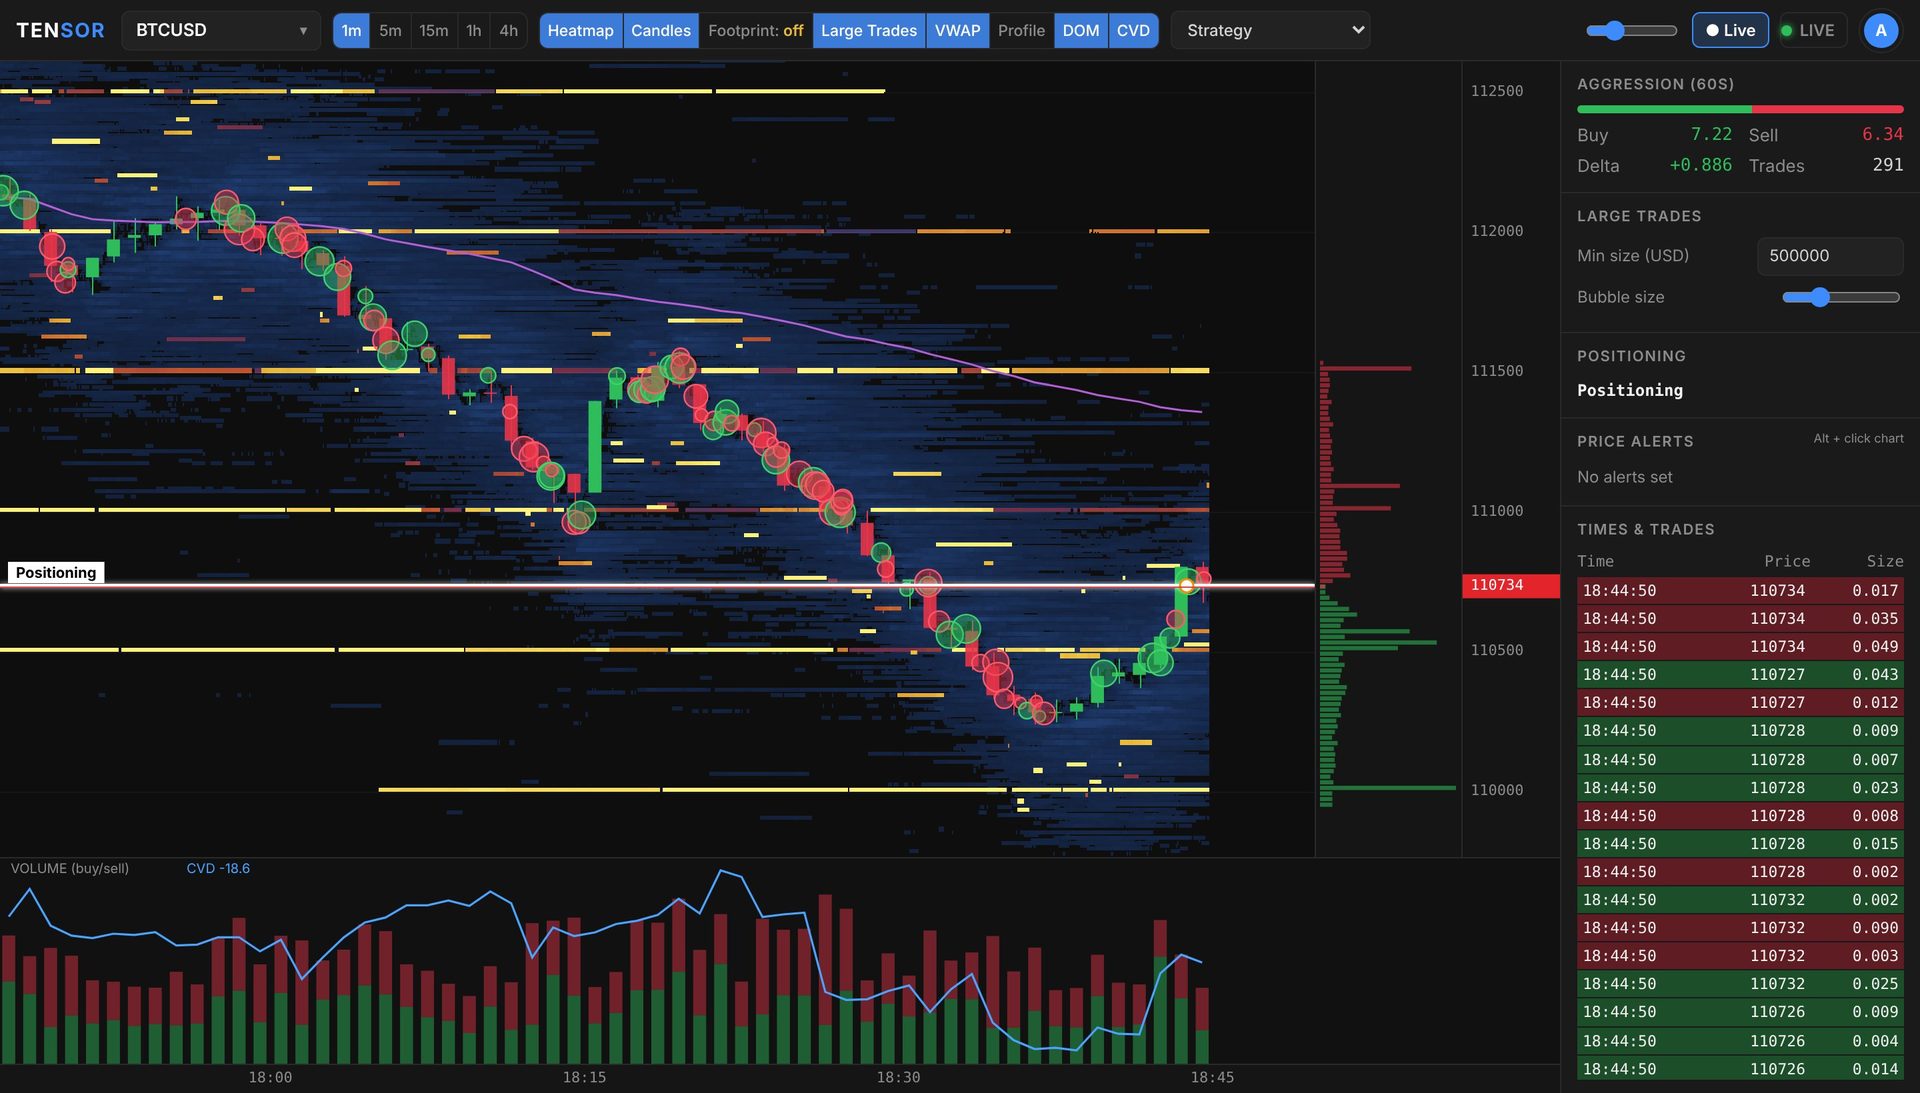Viewport: 1920px width, 1093px height.
Task: Edit the Min size (USD) field
Action: pos(1829,256)
